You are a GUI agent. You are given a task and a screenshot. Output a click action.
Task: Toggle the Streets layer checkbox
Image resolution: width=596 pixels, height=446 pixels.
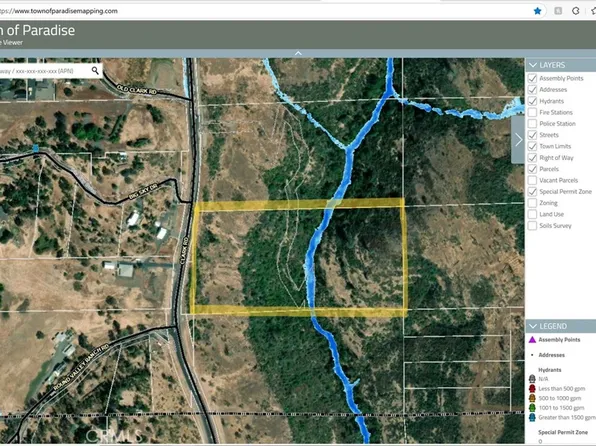533,135
